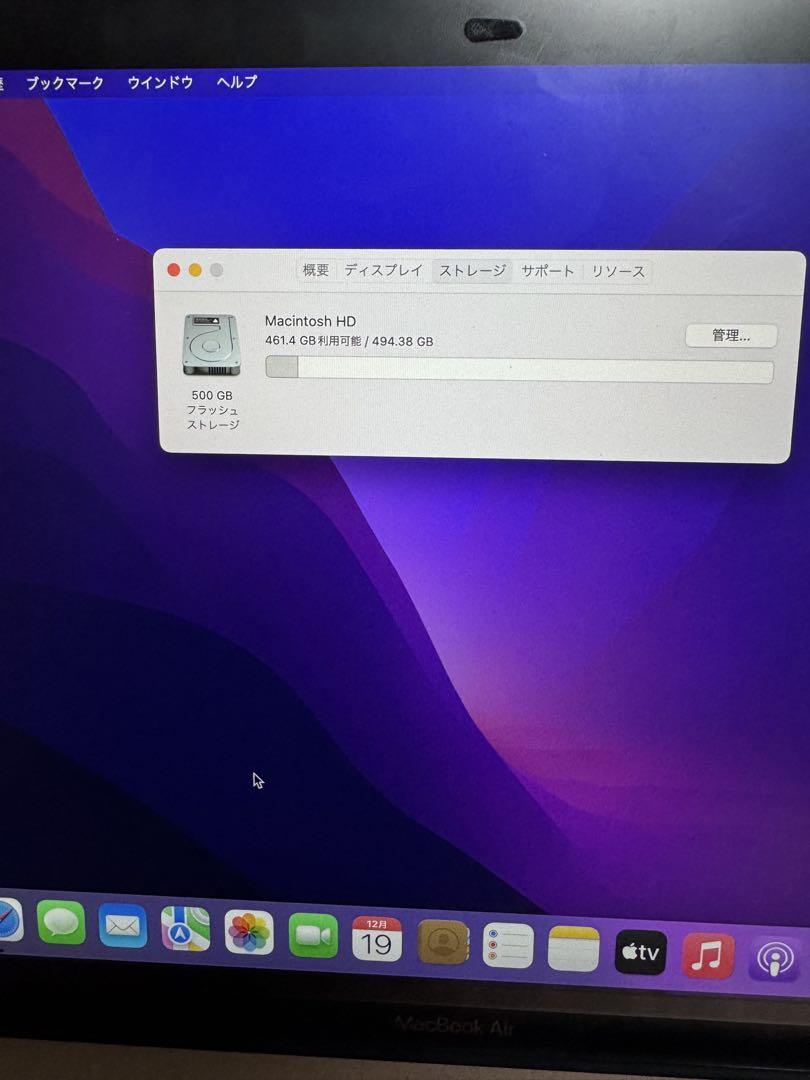Screen dimensions: 810x1080
Task: Click the storage usage bar
Action: [519, 370]
